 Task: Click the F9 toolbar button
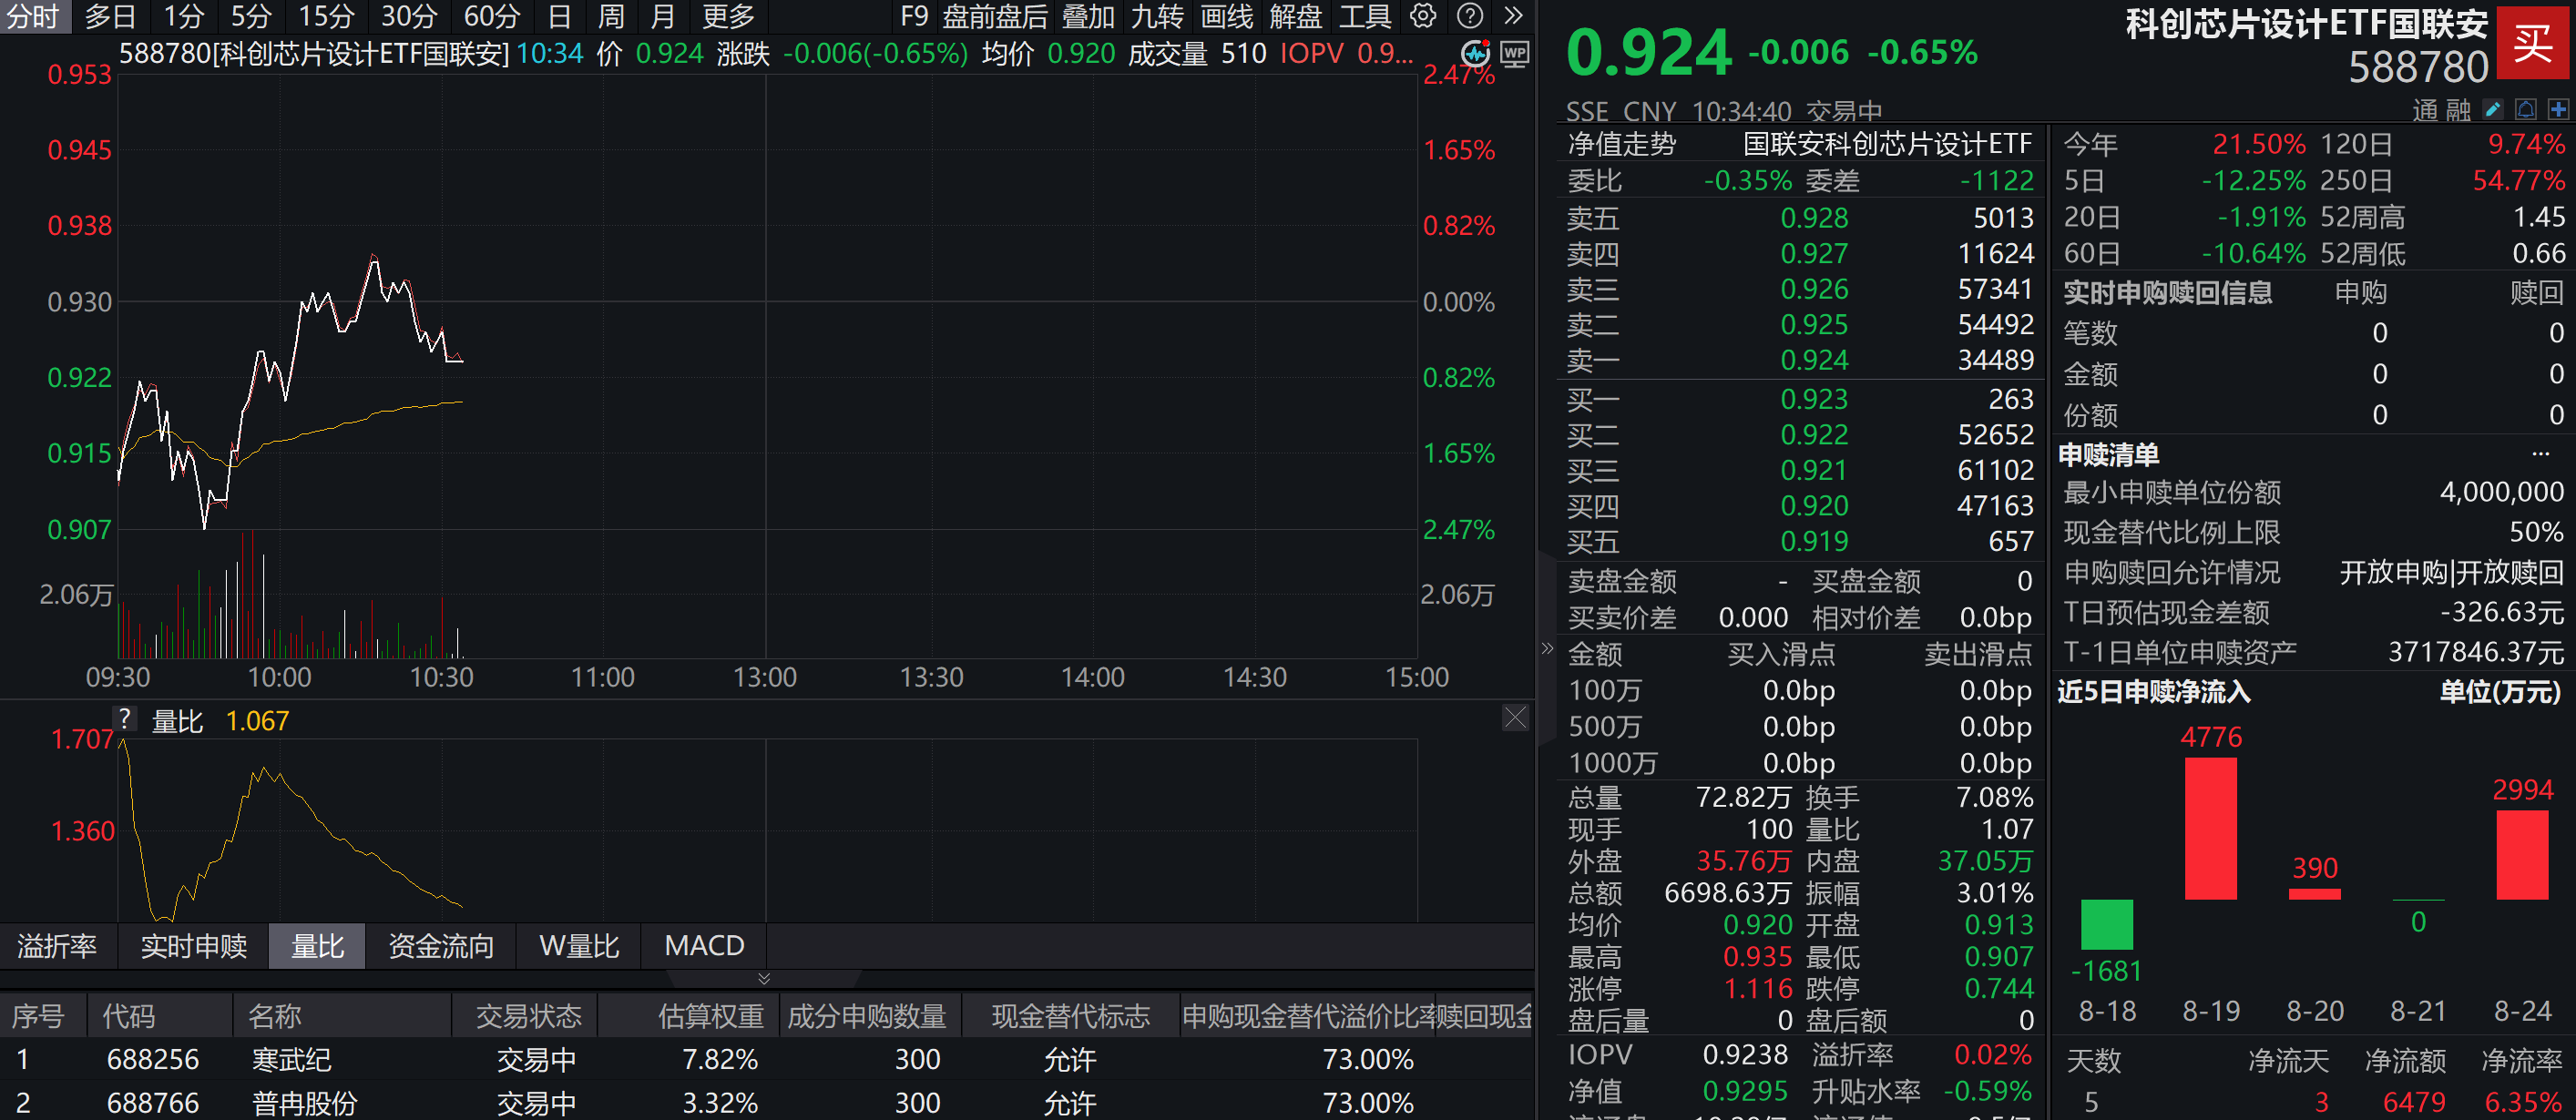[914, 16]
